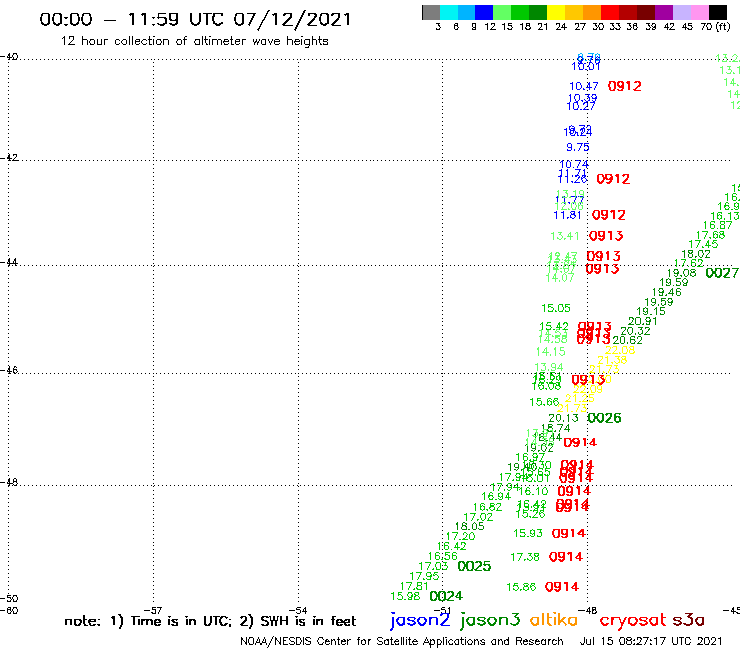Click the wave height value 18.05
Screen dimensions: 740x650
[x=469, y=526]
